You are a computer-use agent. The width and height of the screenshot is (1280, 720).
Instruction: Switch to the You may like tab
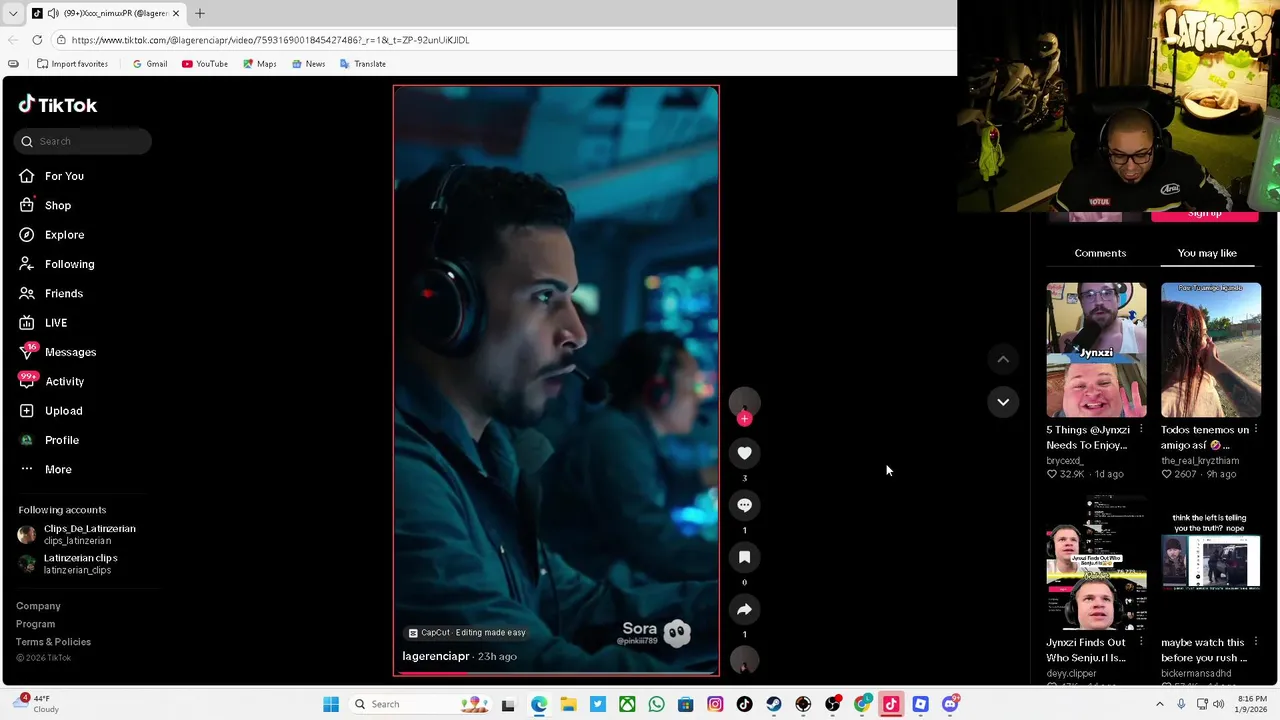tap(1207, 253)
